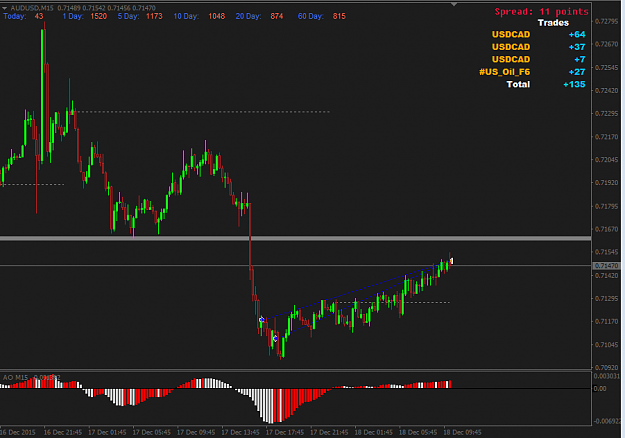This screenshot has width=625, height=438.
Task: Click the total profit value '+135'
Action: tap(574, 84)
